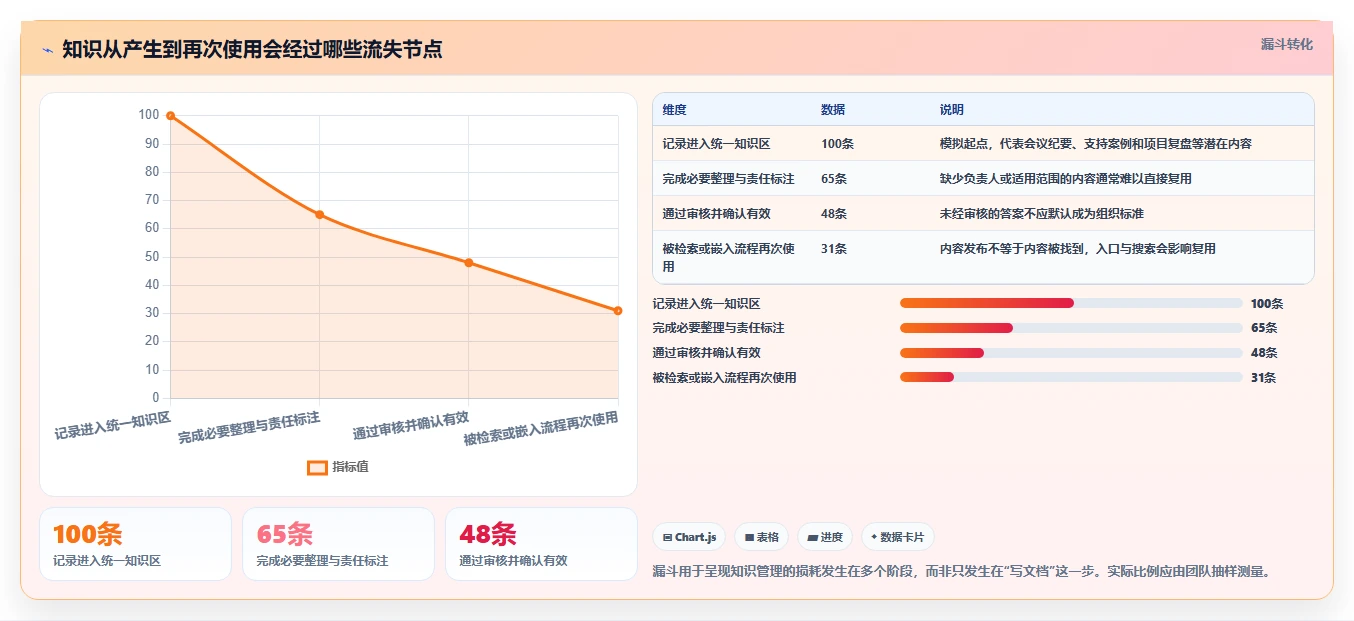Click the 维度 table column header
This screenshot has width=1354, height=621.
pos(675,110)
